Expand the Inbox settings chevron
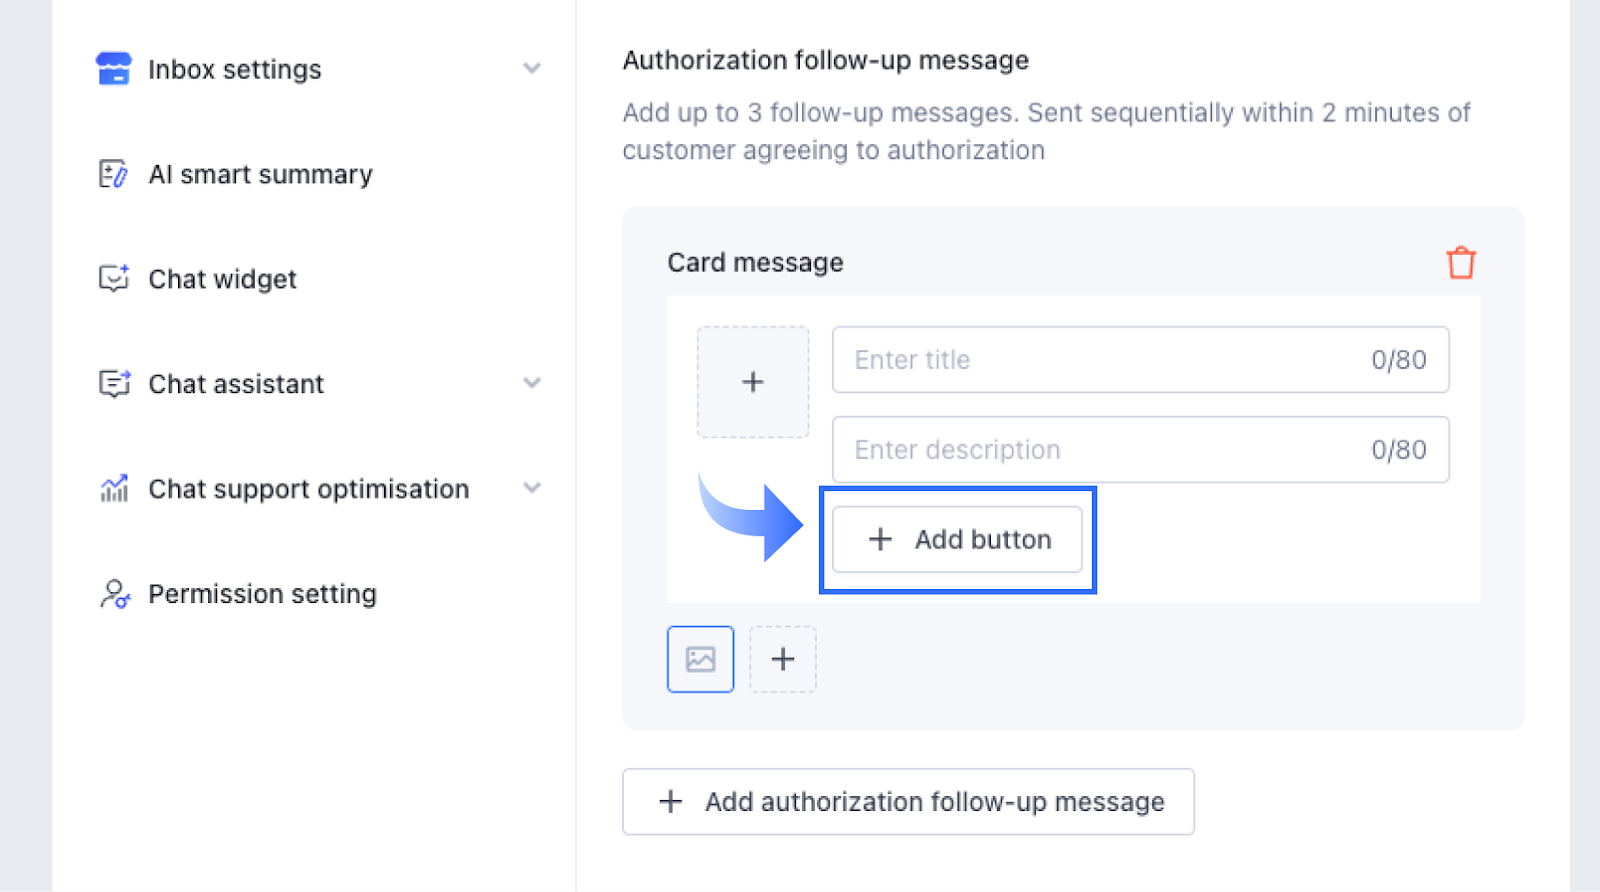 pos(532,69)
